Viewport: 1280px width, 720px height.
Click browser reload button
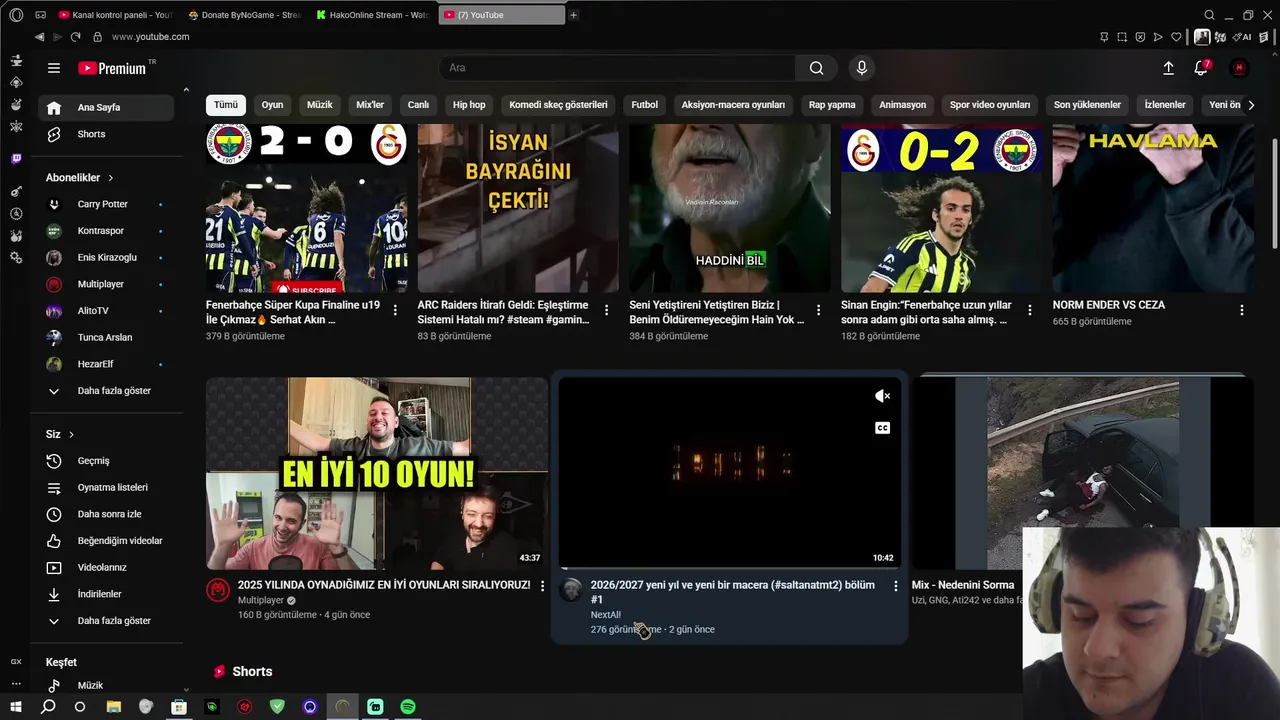click(75, 37)
